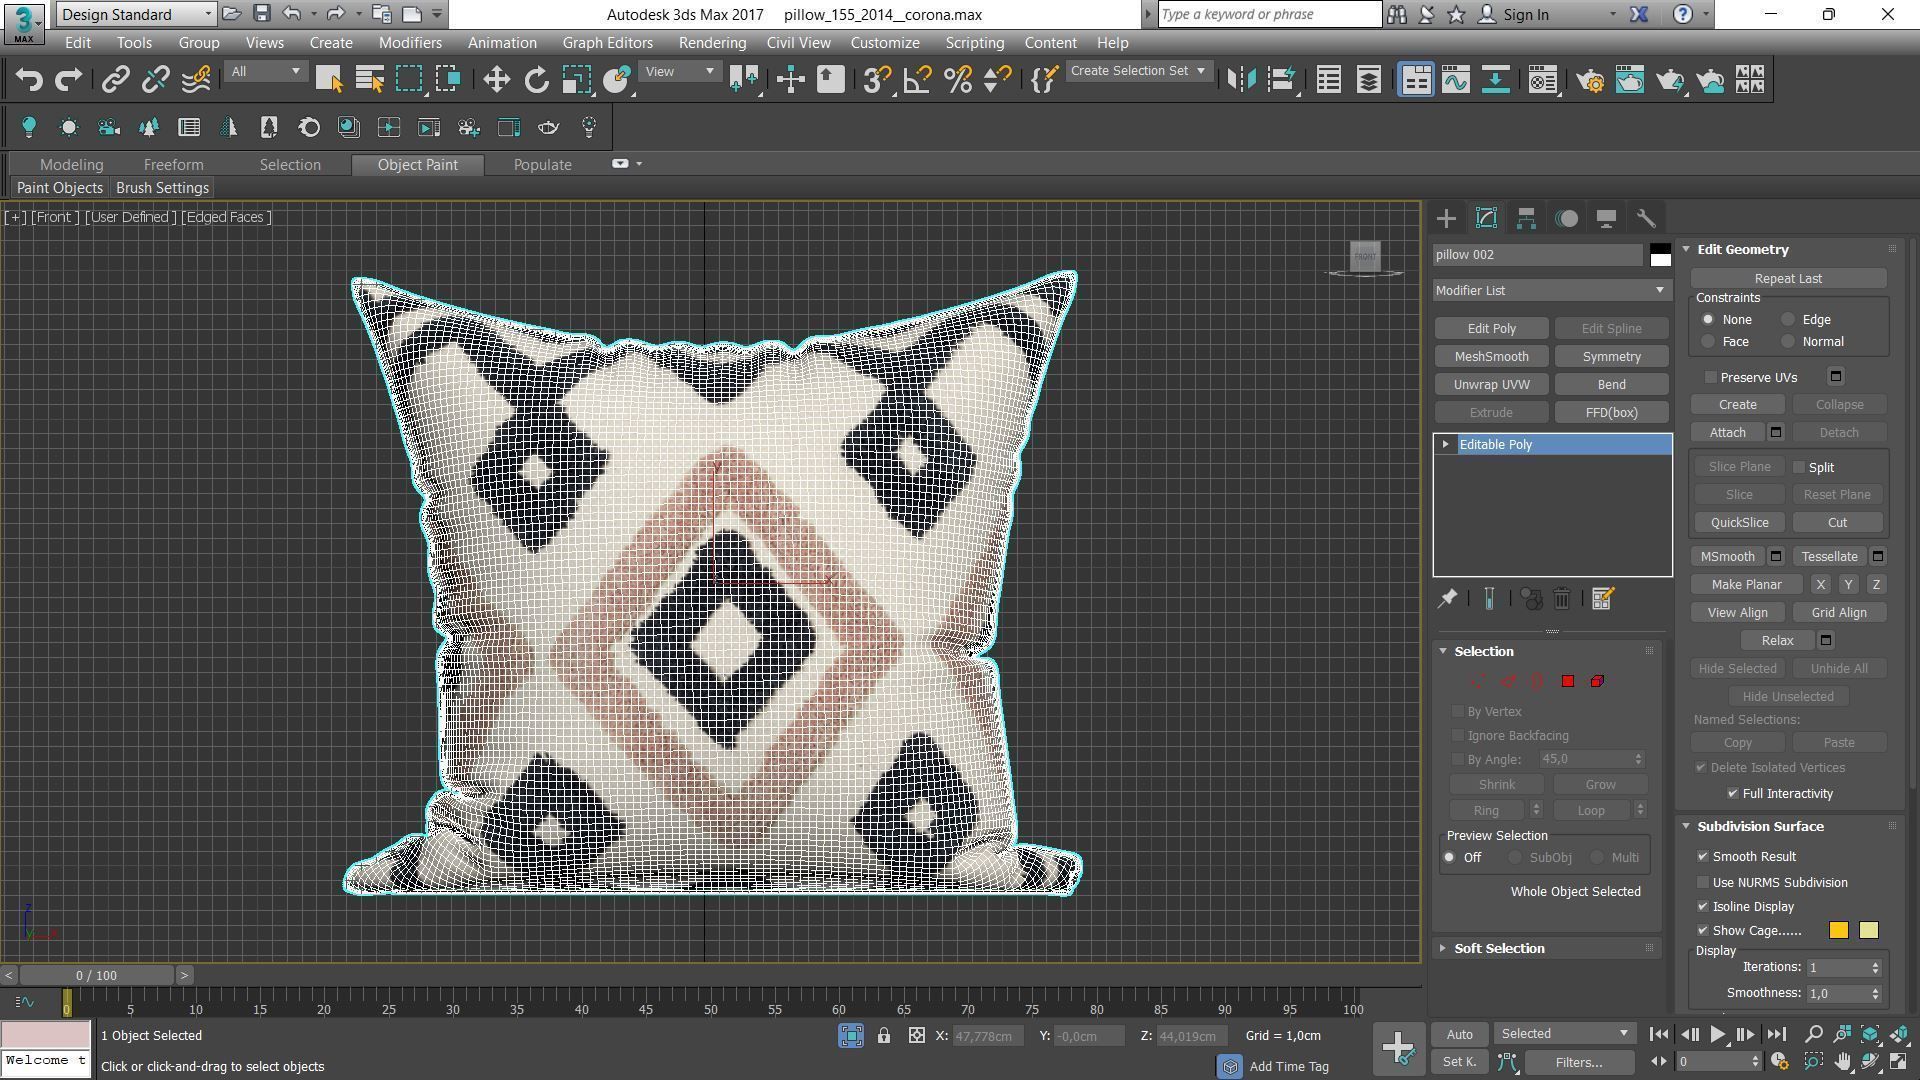Open the selection filter All dropdown

click(265, 71)
